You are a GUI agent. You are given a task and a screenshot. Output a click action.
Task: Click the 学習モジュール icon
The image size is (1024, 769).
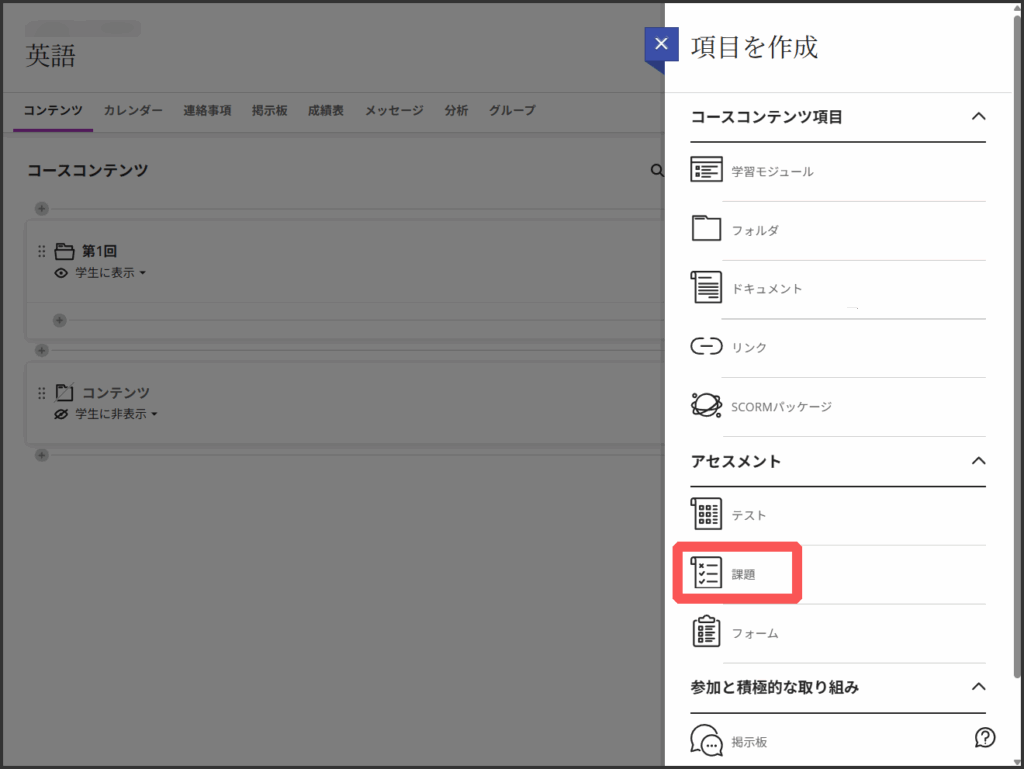(x=706, y=170)
